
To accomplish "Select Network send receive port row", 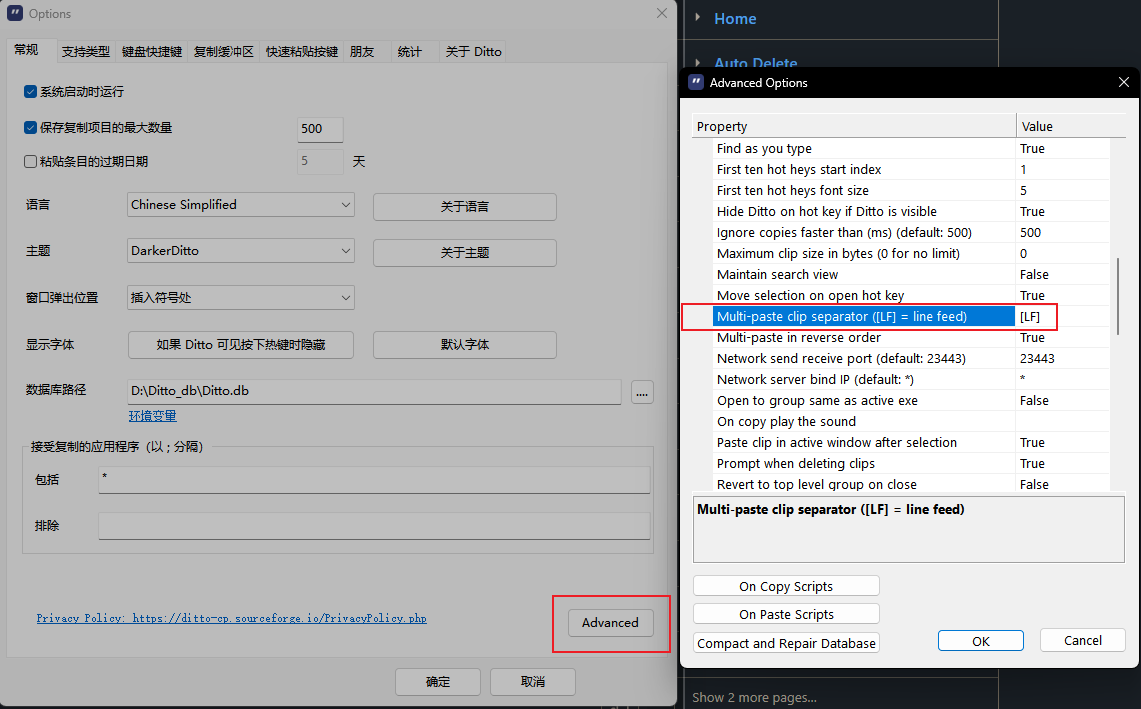I will [911, 359].
